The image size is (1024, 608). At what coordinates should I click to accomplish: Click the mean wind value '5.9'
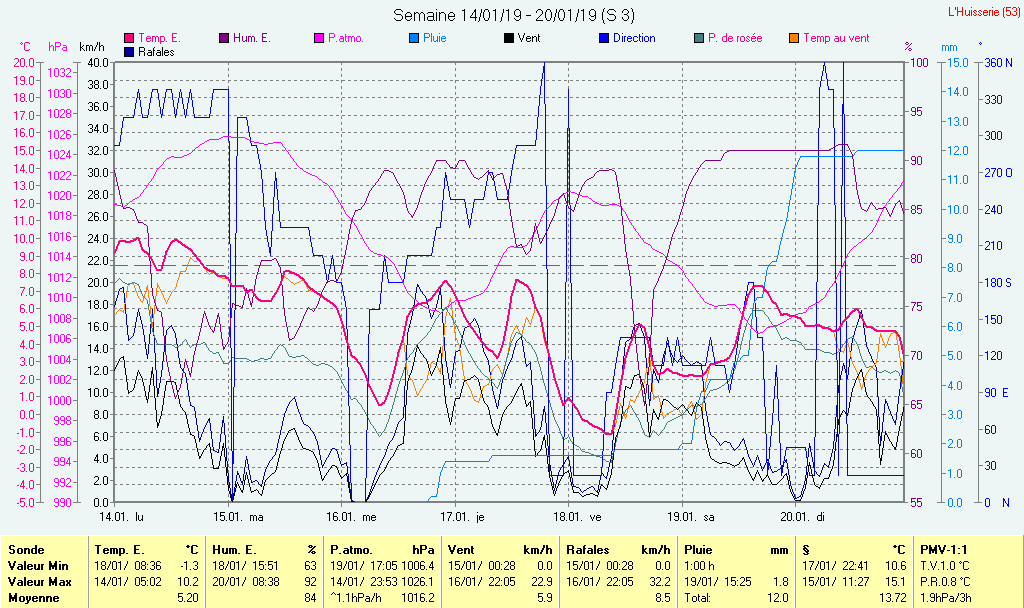click(545, 598)
